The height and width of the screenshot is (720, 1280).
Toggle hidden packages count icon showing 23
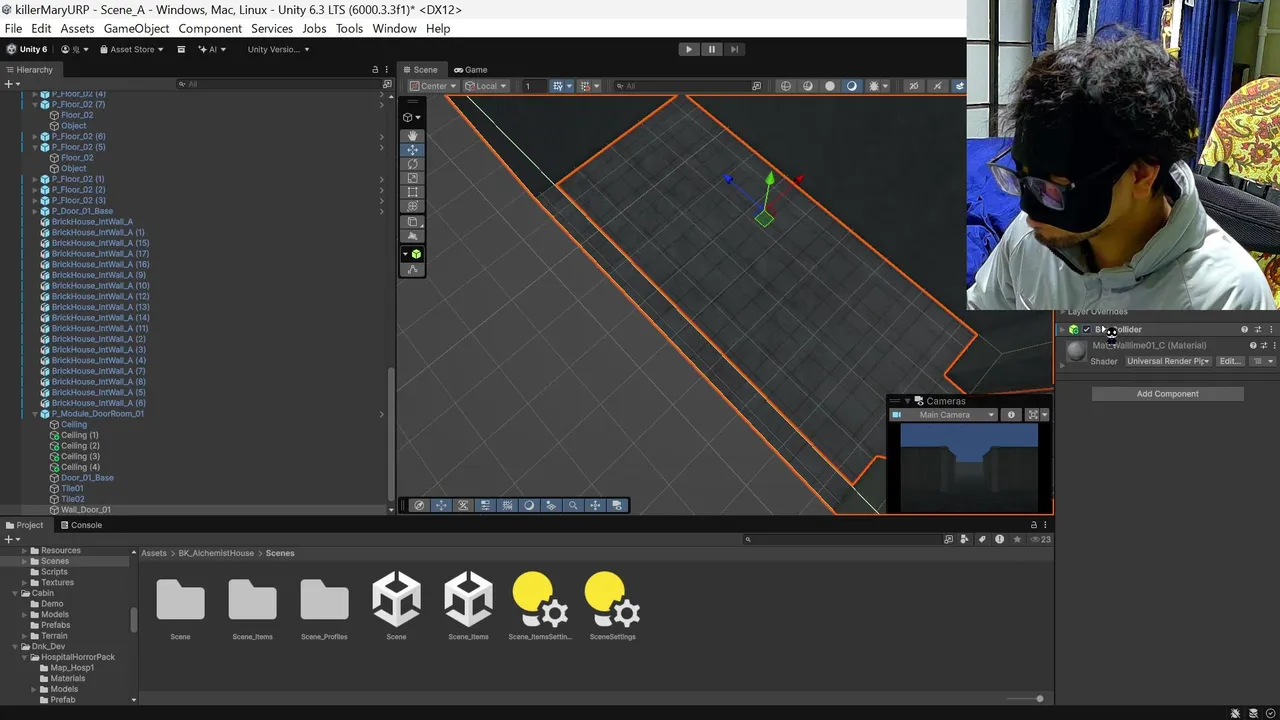(x=1041, y=539)
